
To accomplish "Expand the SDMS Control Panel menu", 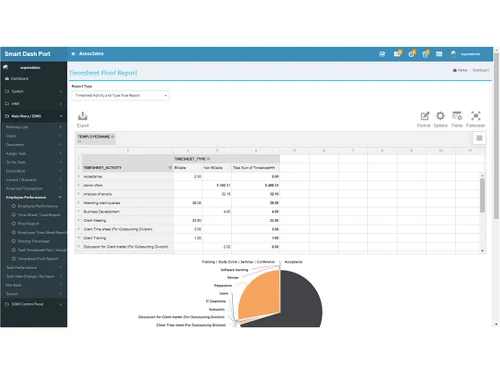I will (33, 304).
